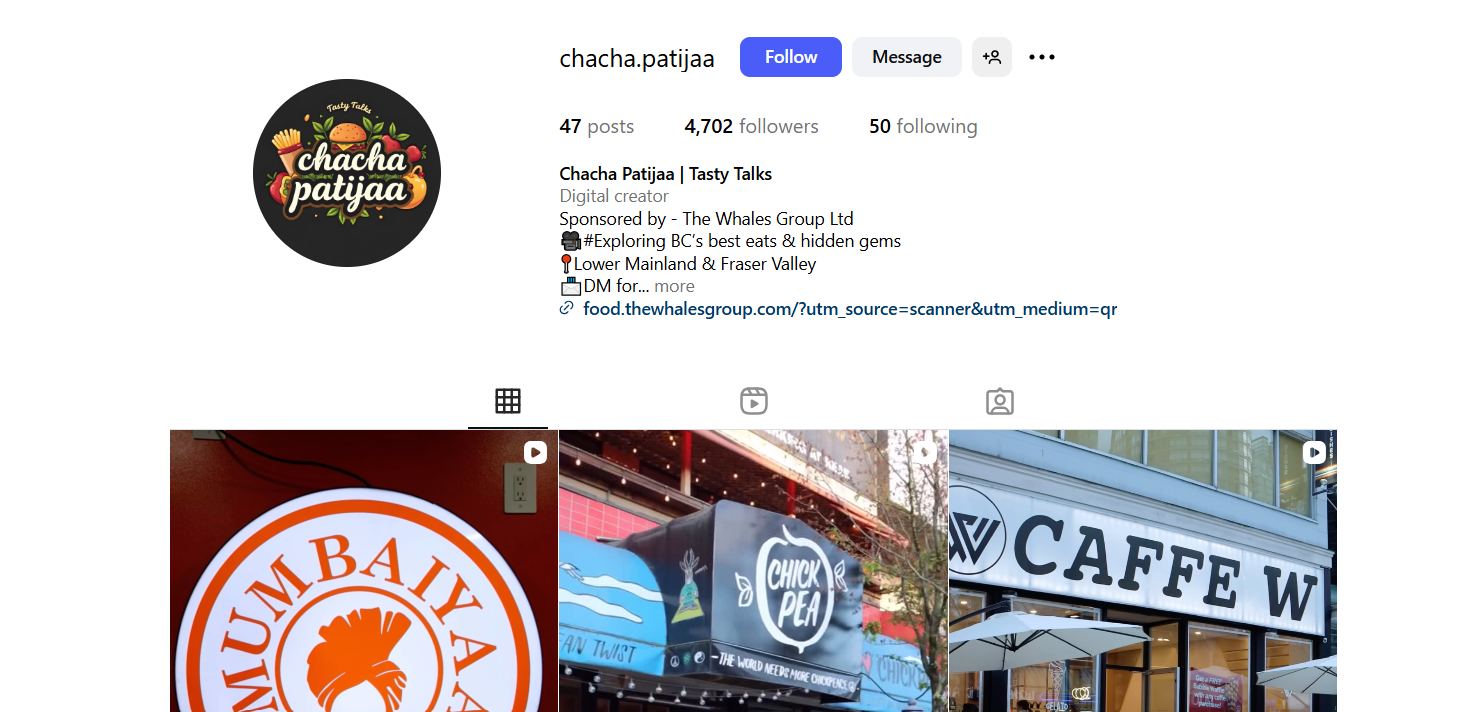
Task: View the 50 following list
Action: click(x=923, y=126)
